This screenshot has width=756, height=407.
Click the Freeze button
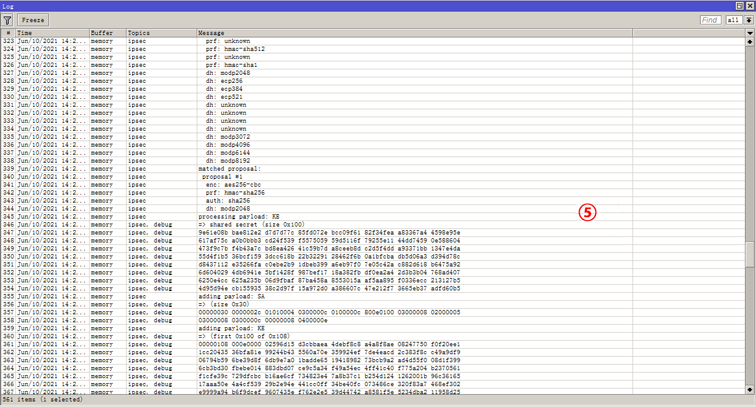coord(33,20)
